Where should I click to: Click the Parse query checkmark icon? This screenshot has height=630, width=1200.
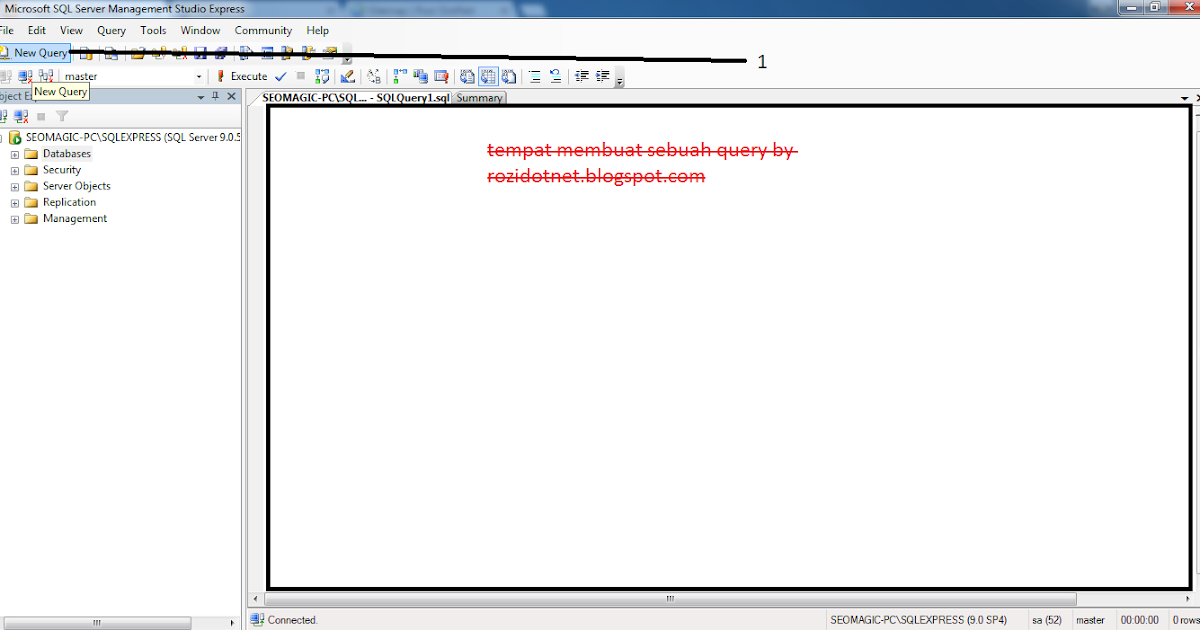[280, 76]
